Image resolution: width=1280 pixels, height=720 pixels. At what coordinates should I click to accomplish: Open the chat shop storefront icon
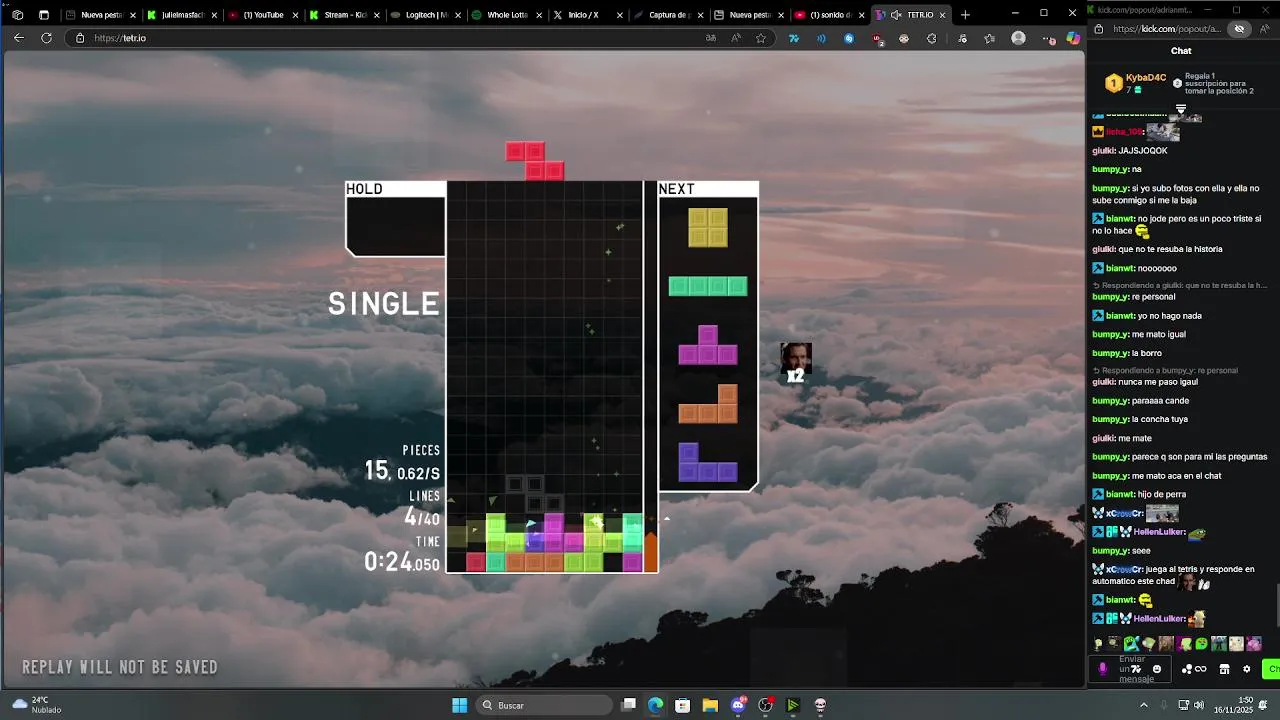(x=1224, y=669)
